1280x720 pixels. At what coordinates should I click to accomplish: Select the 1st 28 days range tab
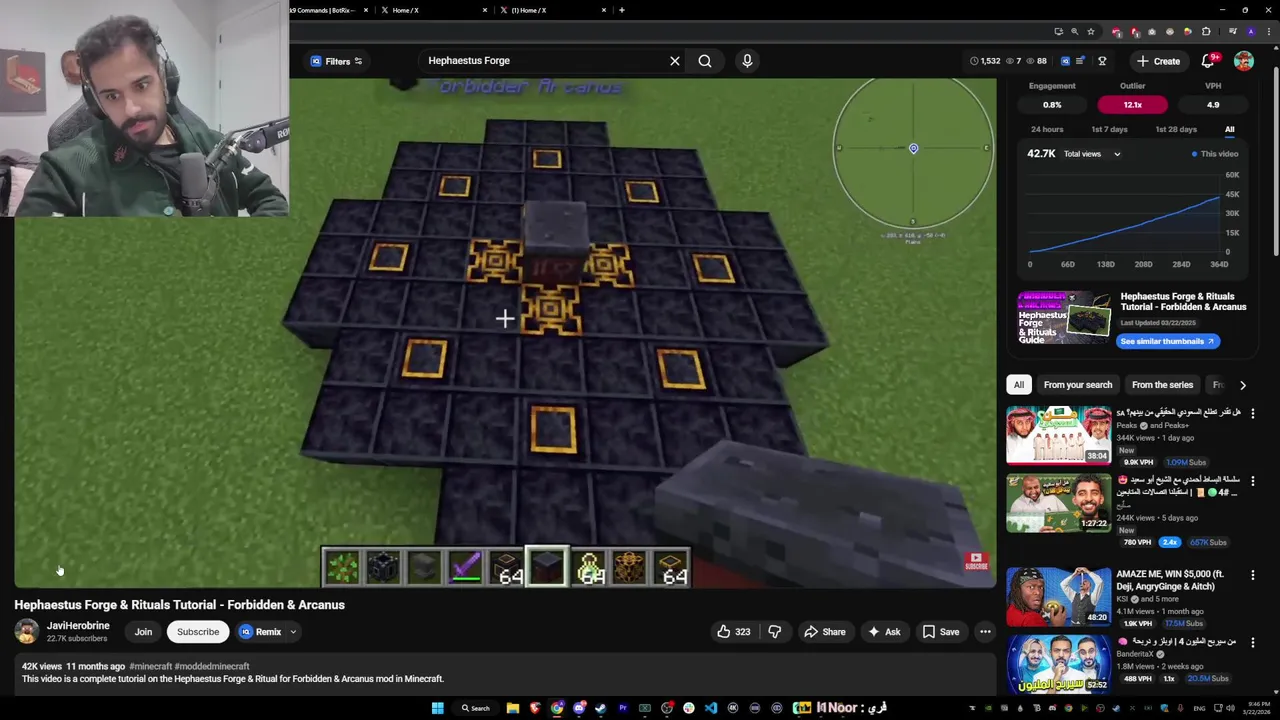(x=1176, y=129)
